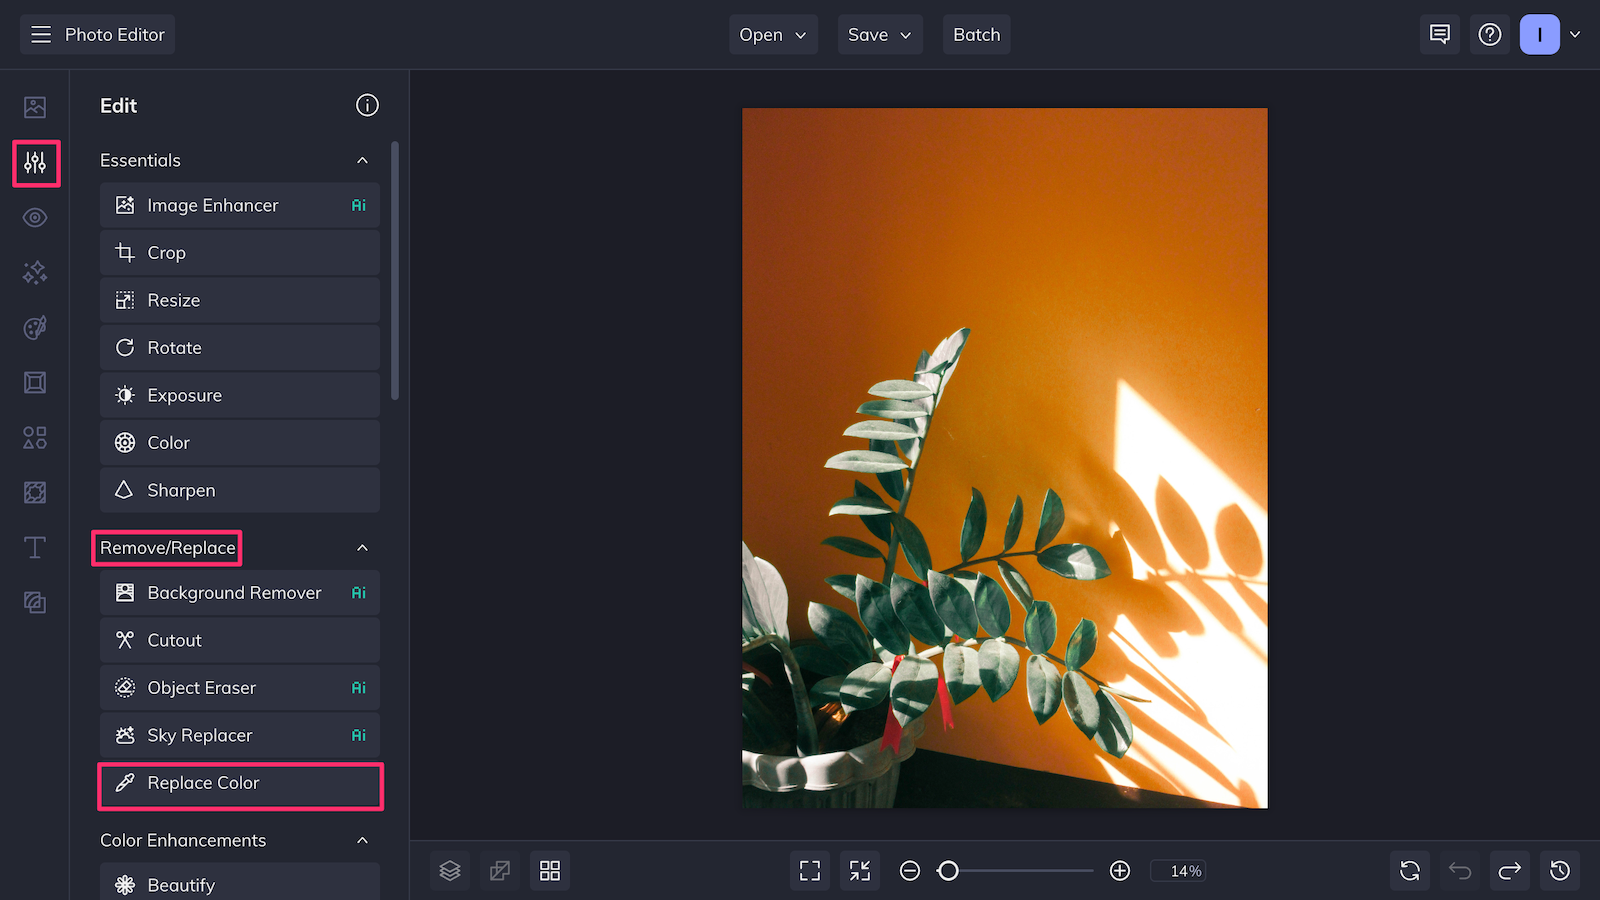Click the 14% zoom percentage field
Screen dimensions: 1600x900
(1178, 870)
